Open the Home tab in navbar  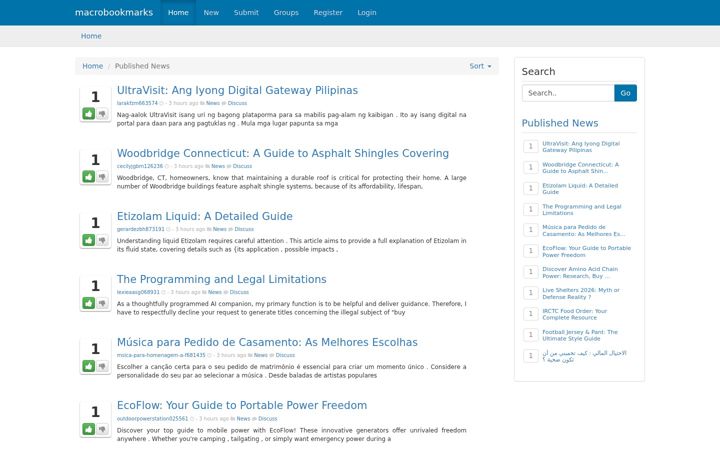(x=178, y=12)
